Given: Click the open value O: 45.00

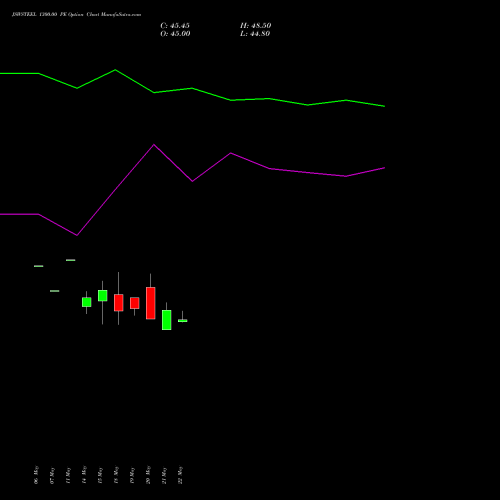Looking at the screenshot, I should 175,34.
